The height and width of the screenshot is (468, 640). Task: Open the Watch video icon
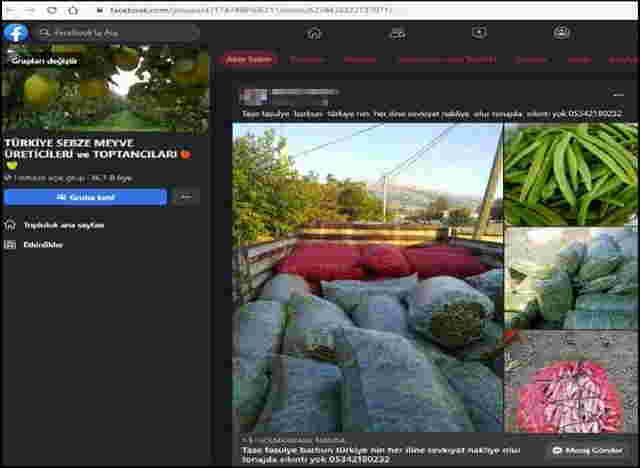(x=479, y=33)
